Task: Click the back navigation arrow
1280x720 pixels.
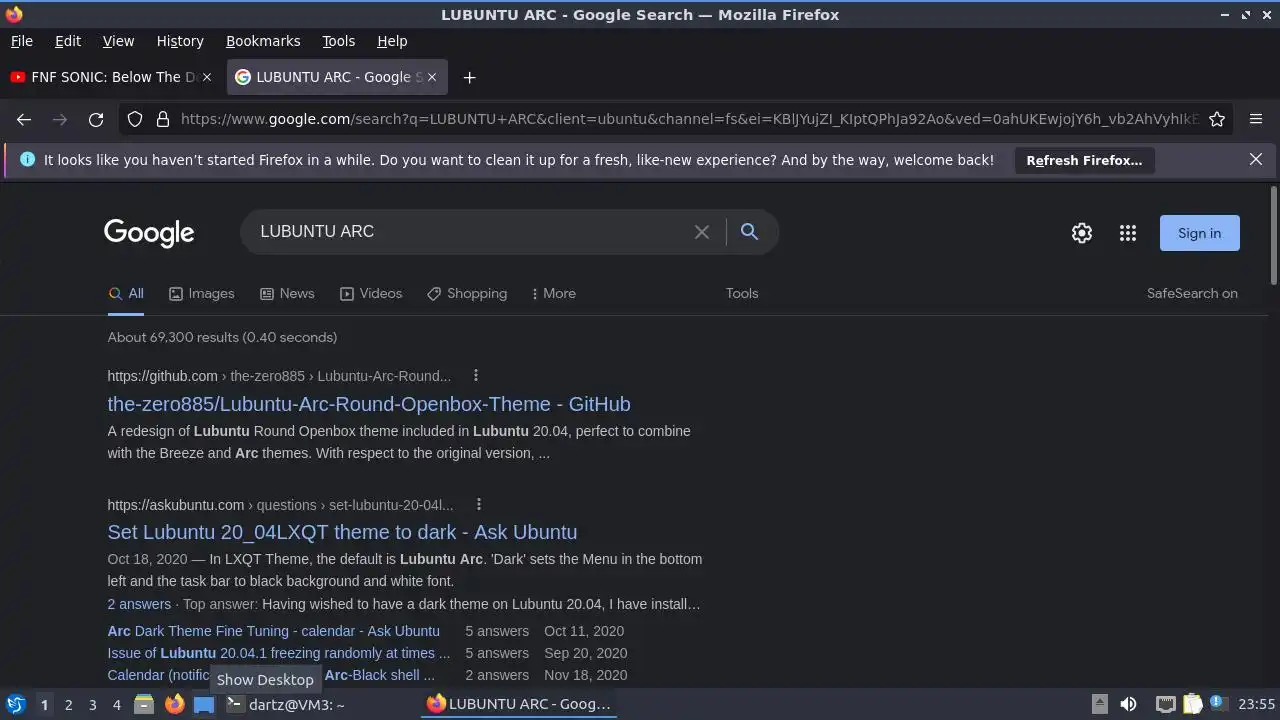Action: pos(24,119)
